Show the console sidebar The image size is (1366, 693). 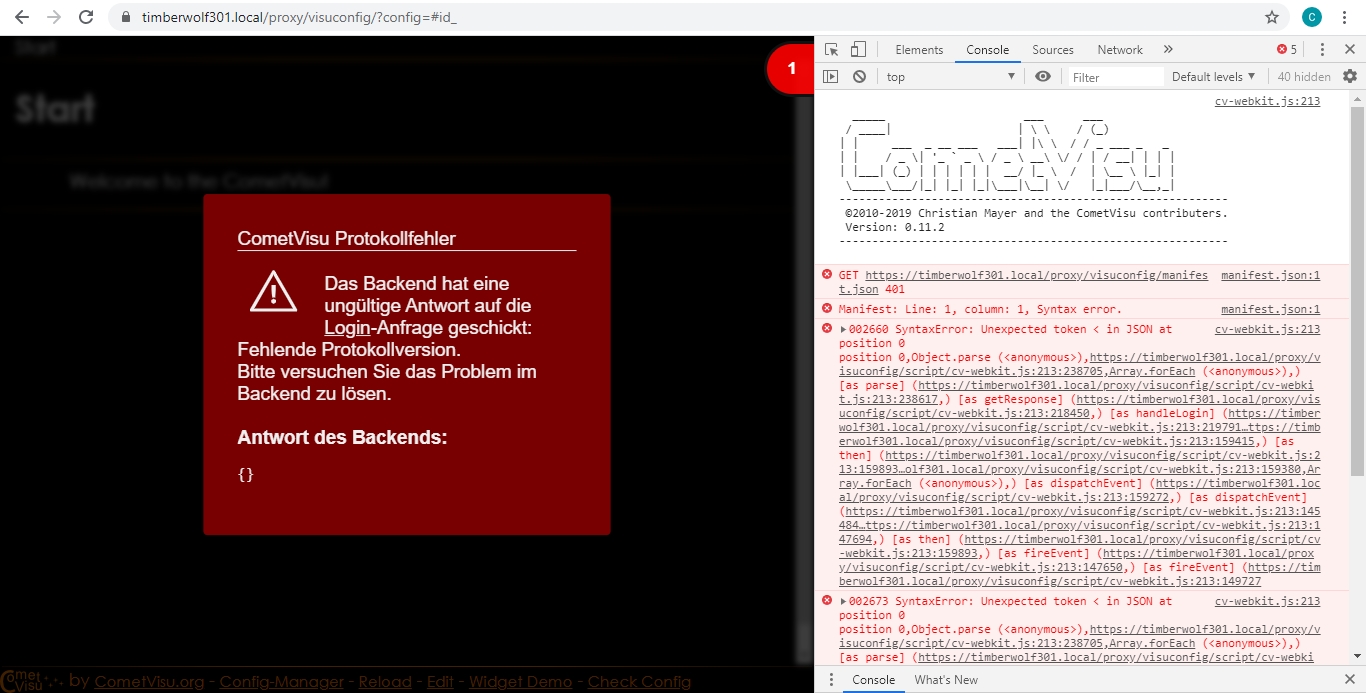point(830,77)
